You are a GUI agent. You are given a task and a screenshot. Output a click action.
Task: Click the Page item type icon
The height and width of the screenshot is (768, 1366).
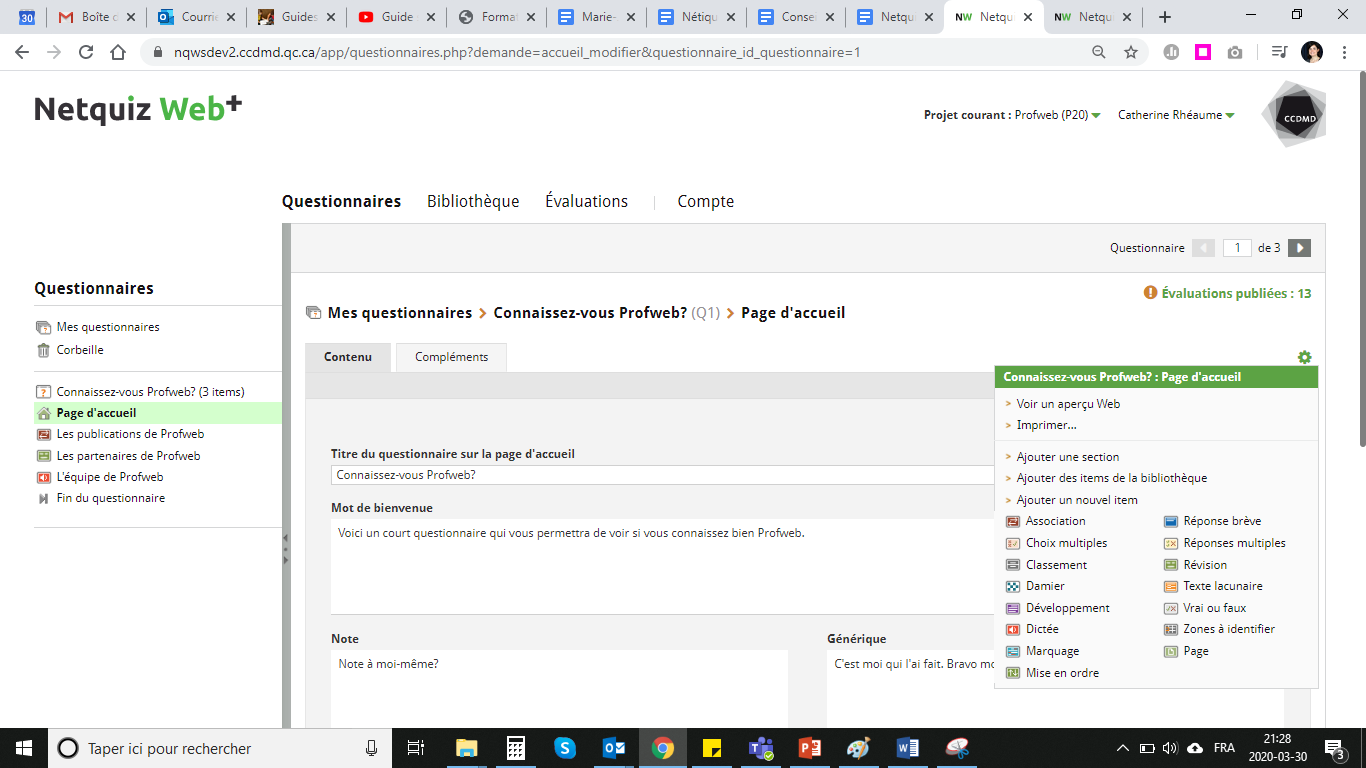(1171, 651)
